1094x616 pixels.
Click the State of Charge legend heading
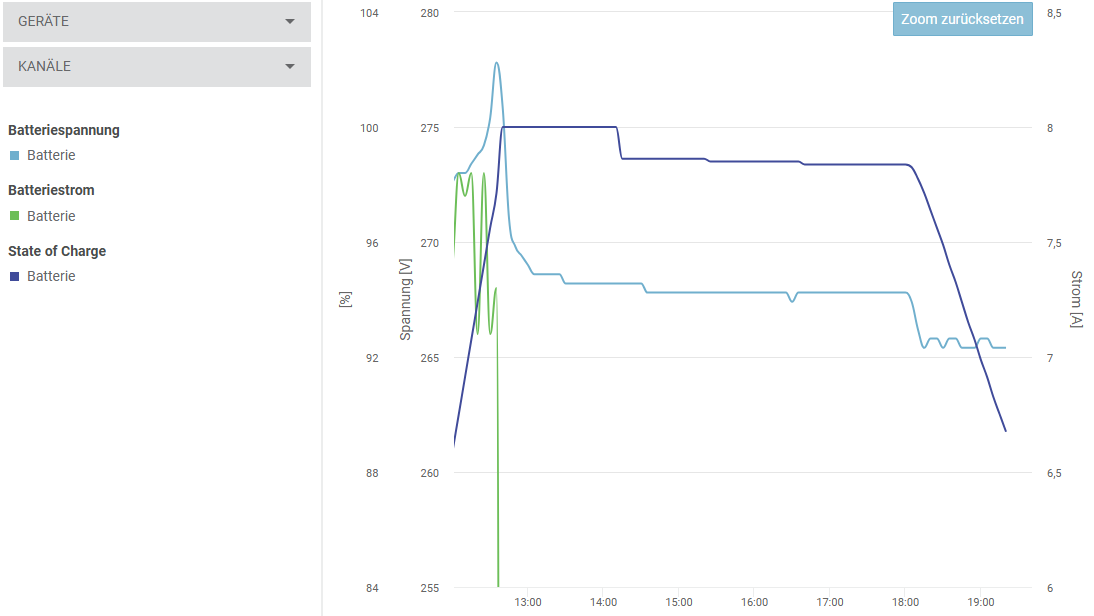[57, 251]
